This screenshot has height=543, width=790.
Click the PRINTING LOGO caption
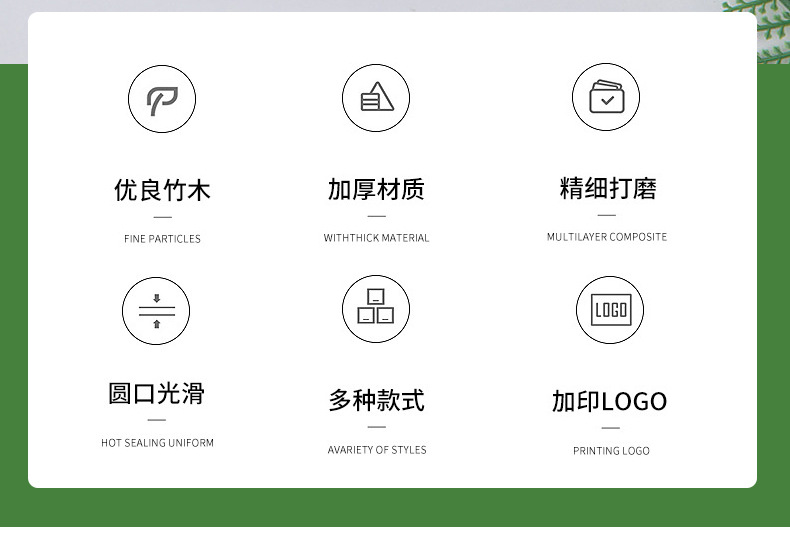611,451
